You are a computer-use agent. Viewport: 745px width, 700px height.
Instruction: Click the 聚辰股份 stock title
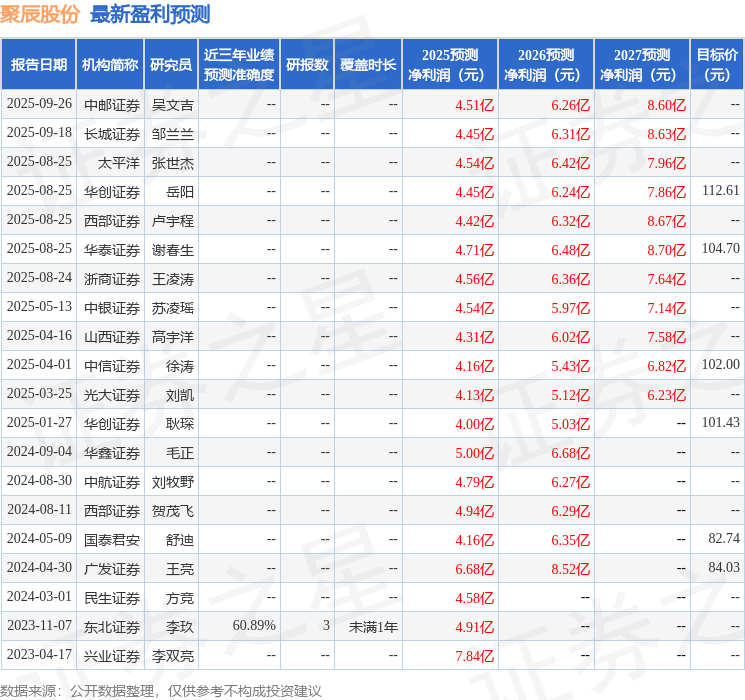coord(42,14)
